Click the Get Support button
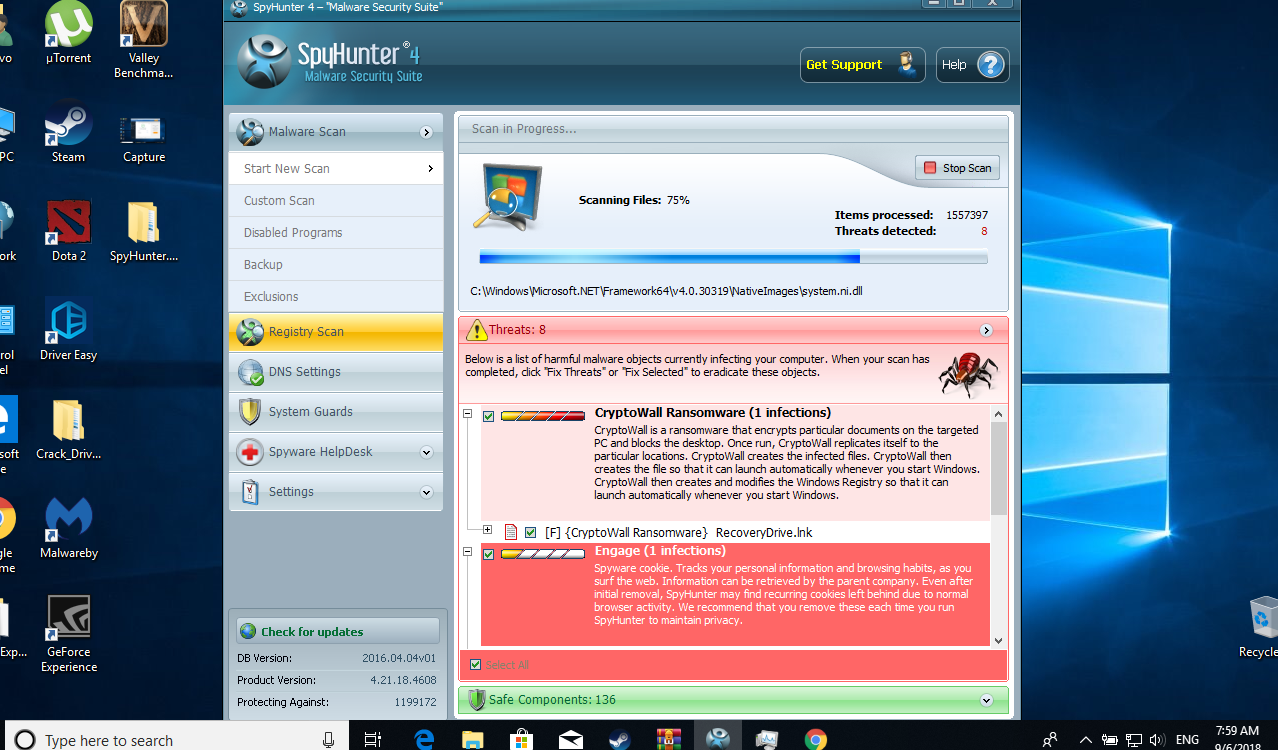The width and height of the screenshot is (1278, 750). pos(862,65)
